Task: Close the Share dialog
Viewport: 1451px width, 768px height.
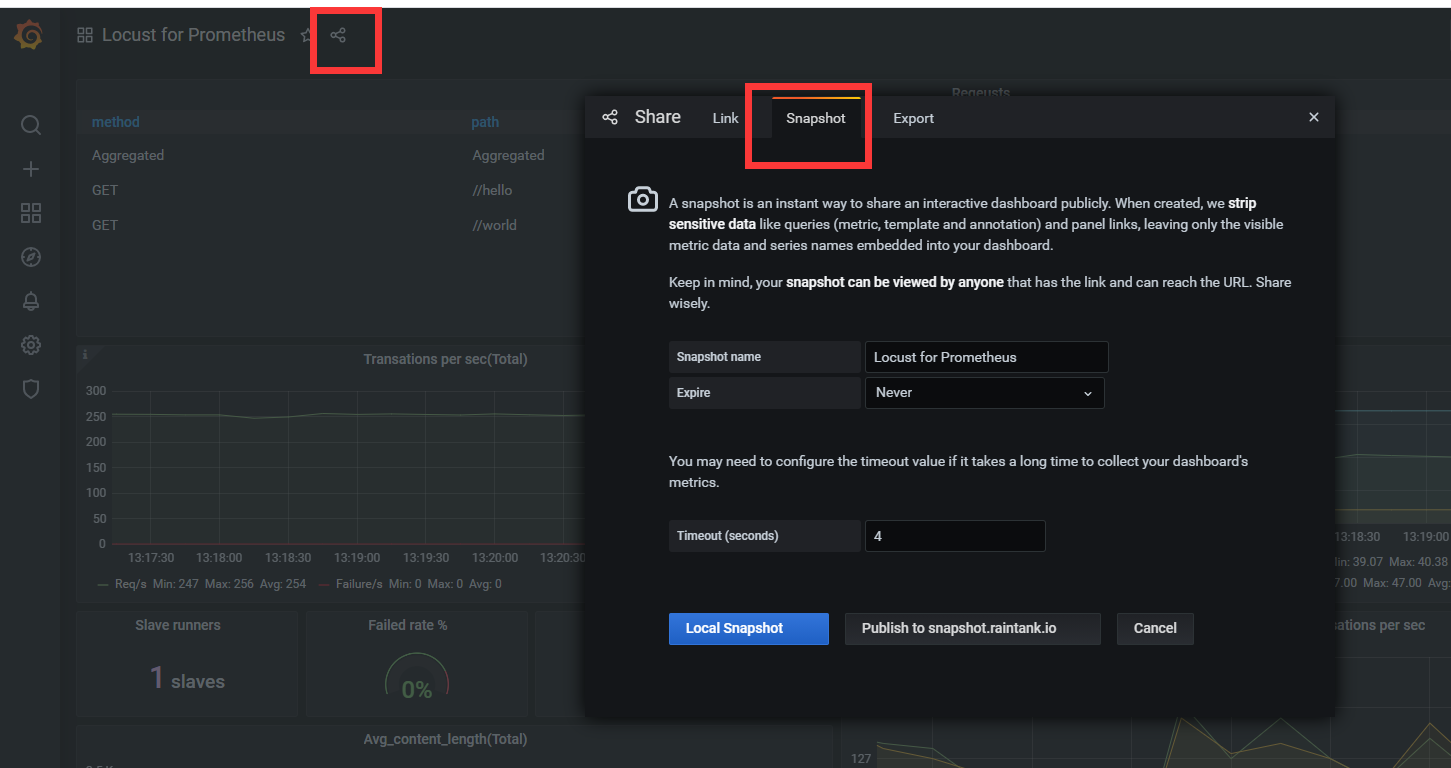Action: [1314, 117]
